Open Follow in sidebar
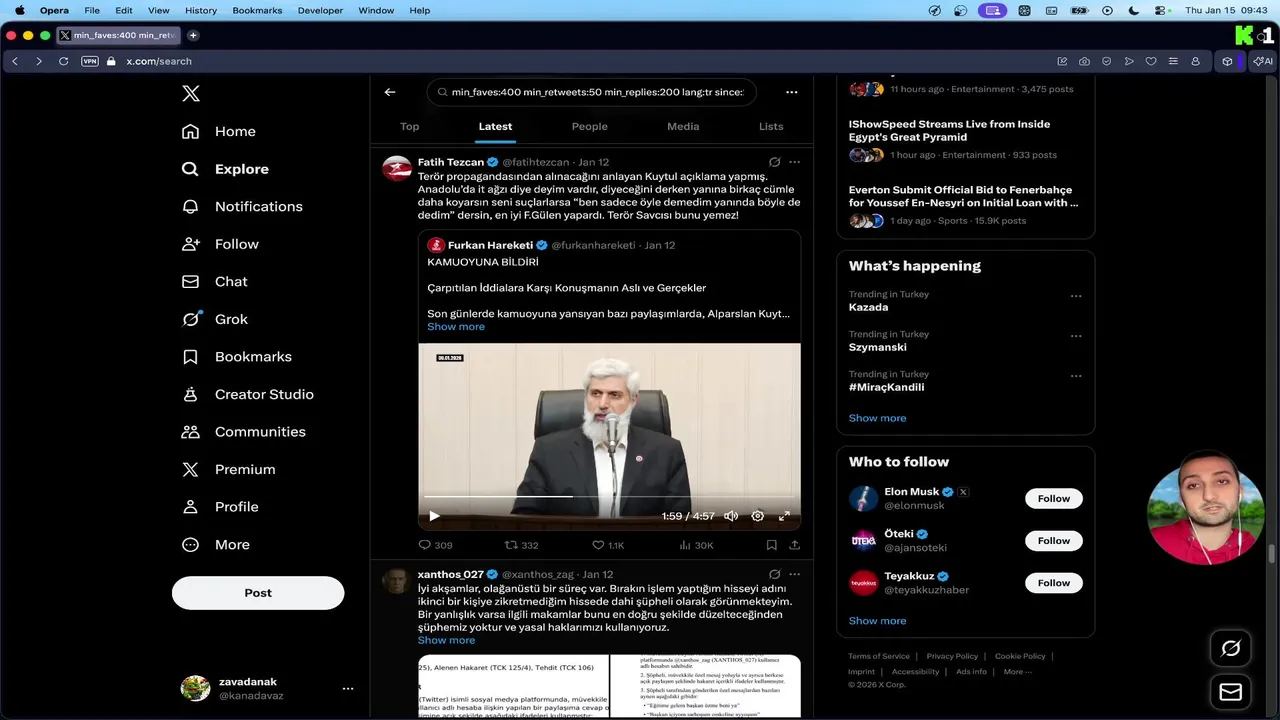The image size is (1280, 720). (221, 244)
